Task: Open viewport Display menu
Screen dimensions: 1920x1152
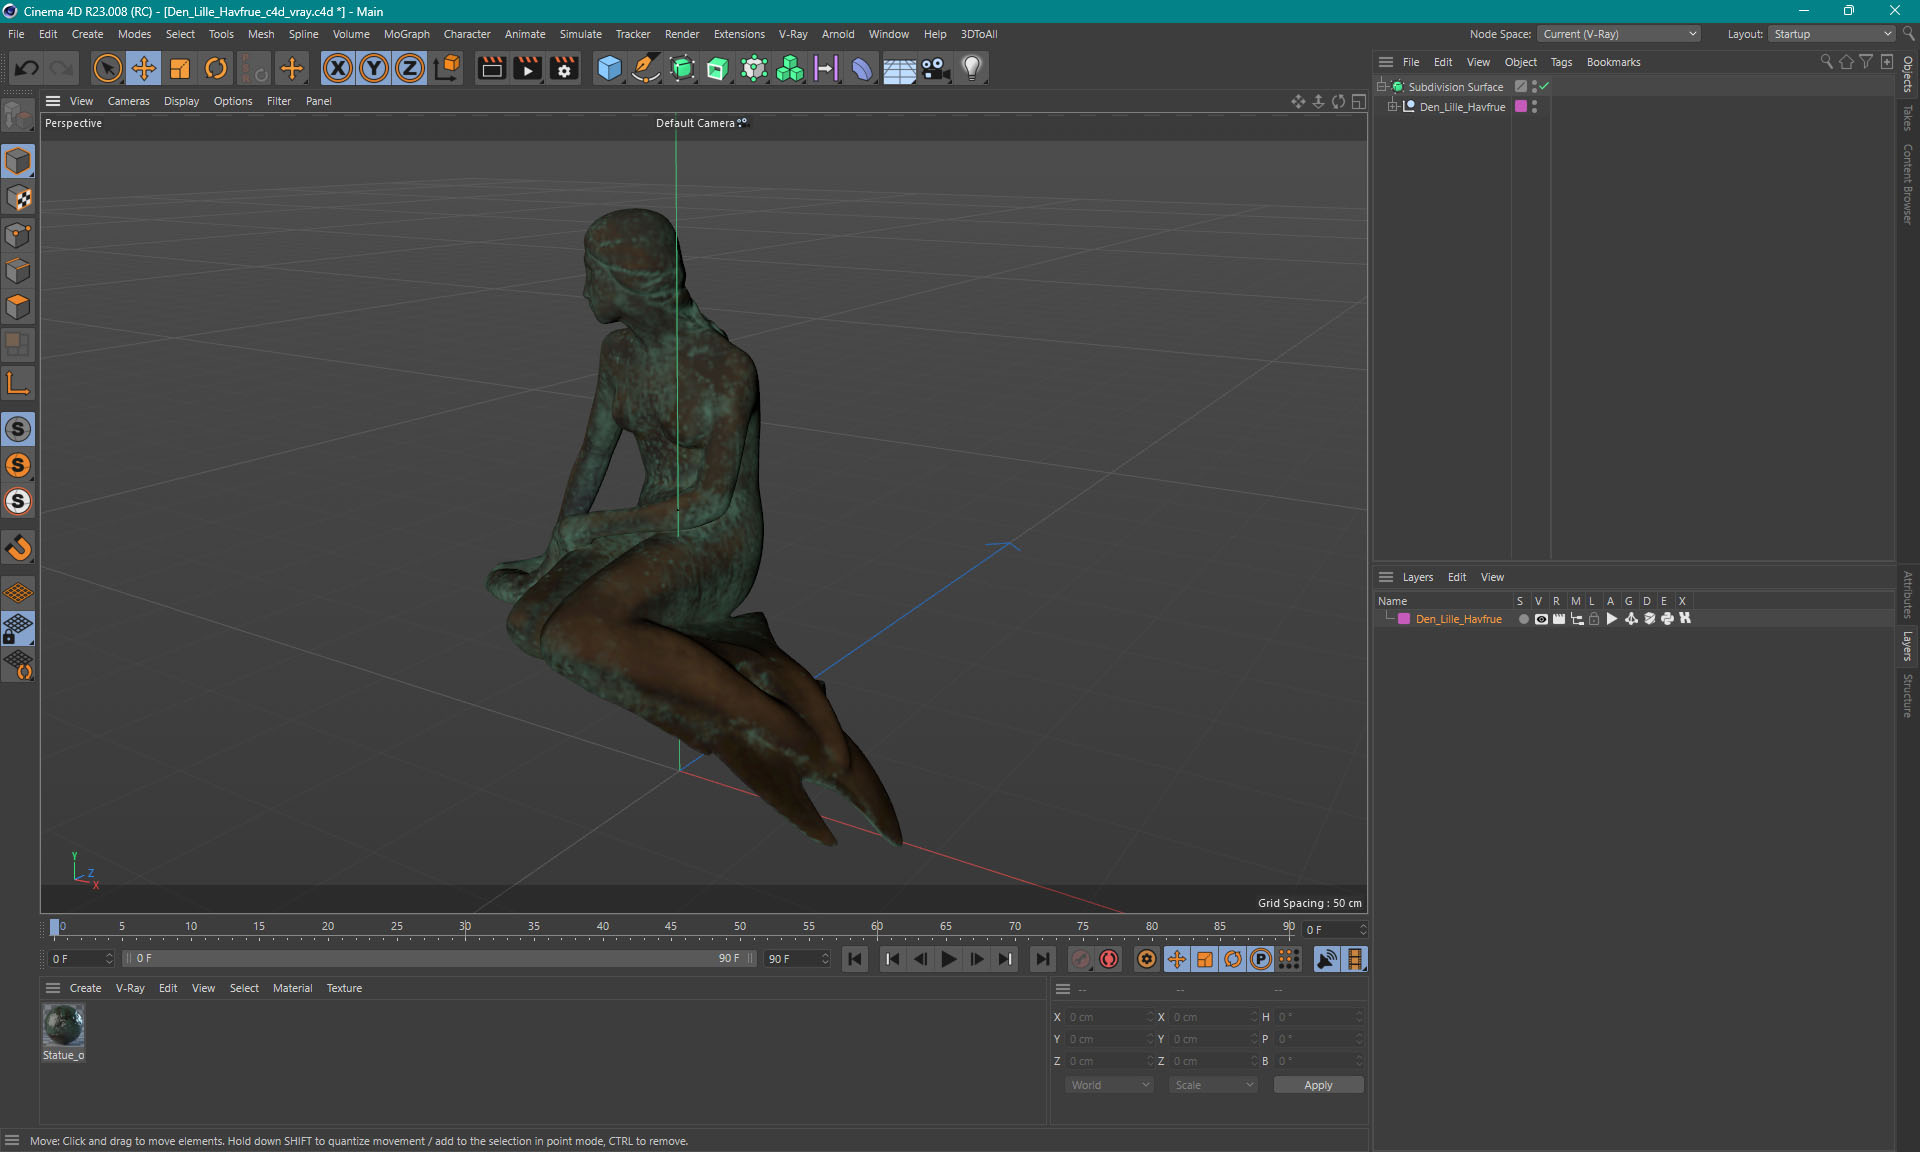Action: [181, 101]
